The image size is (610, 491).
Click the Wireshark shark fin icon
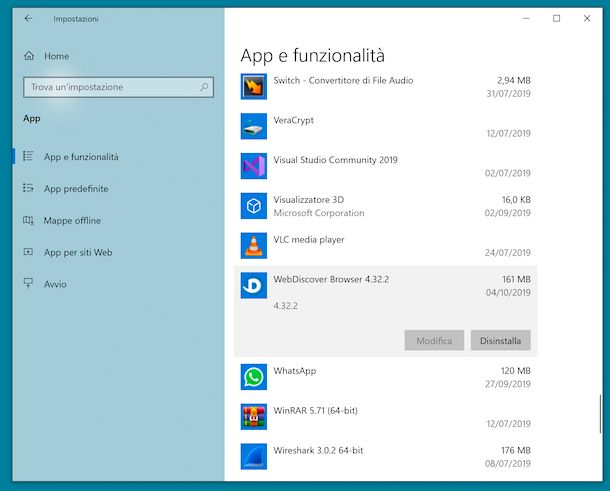(x=254, y=456)
